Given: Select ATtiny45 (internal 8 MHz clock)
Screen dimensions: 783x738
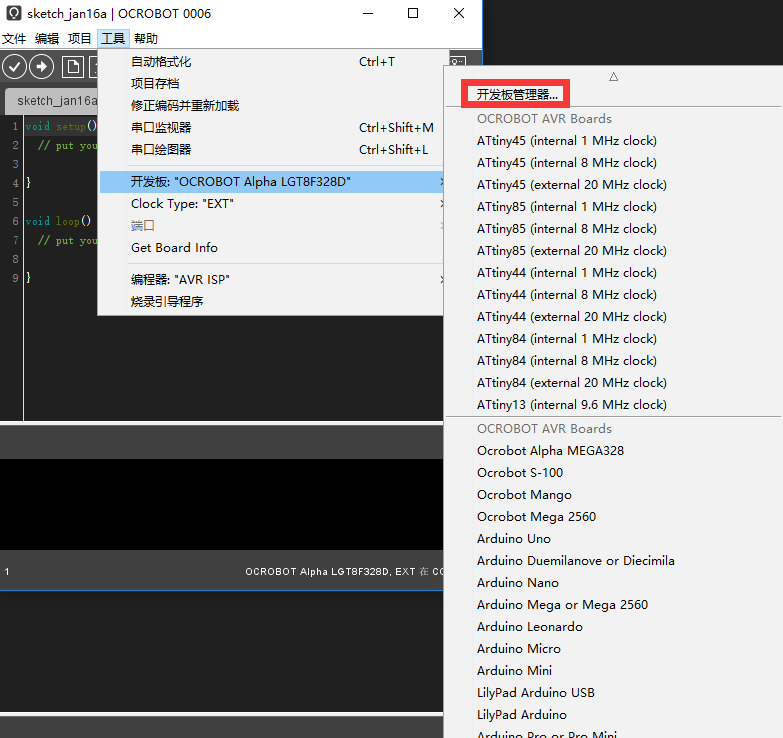Looking at the screenshot, I should click(x=566, y=163).
